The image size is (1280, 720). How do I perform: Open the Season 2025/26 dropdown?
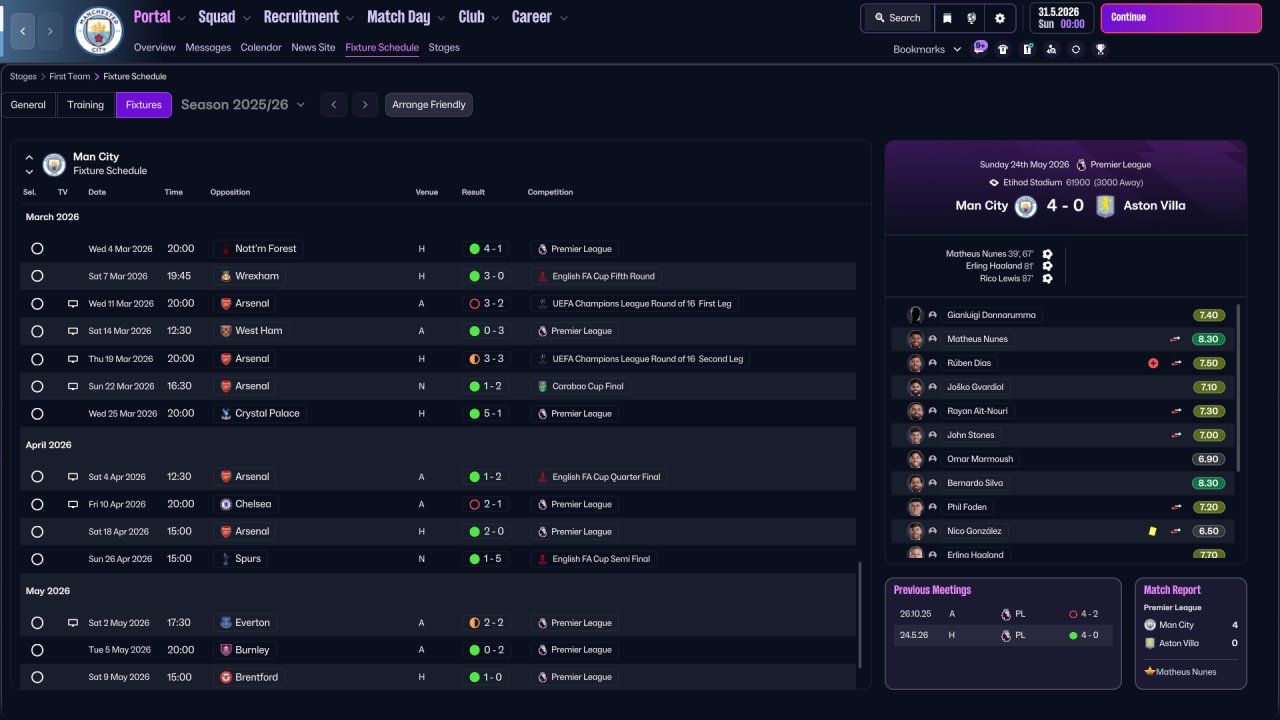[243, 105]
